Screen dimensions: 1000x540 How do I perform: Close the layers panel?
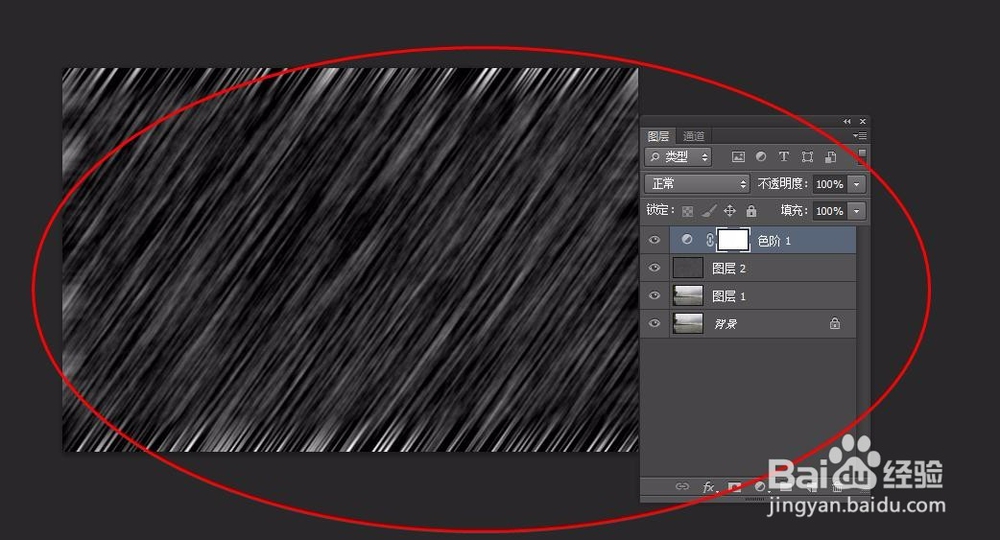tap(863, 121)
